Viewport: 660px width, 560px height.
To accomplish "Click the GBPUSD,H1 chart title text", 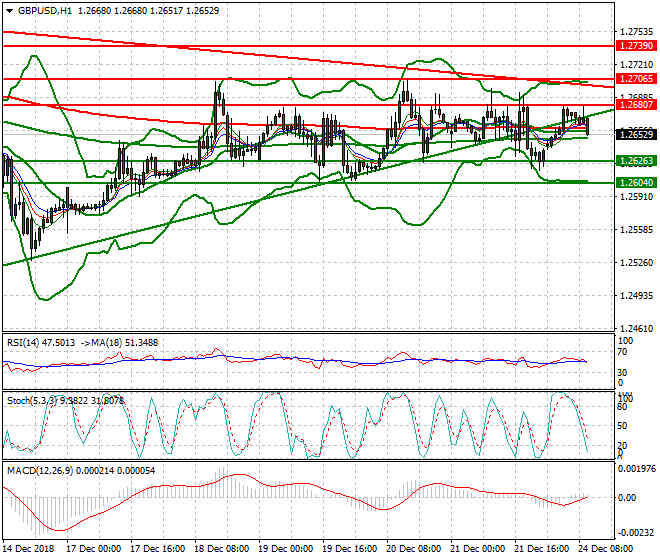I will point(45,11).
